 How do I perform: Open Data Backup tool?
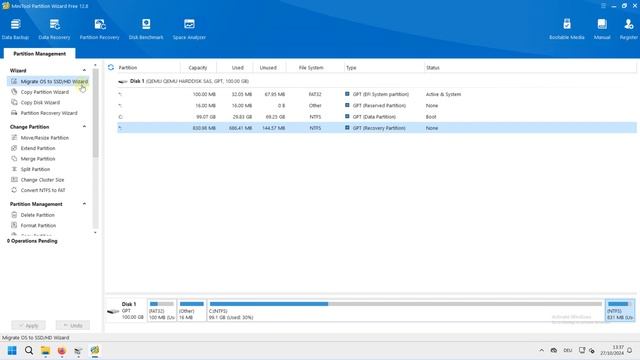tap(15, 29)
